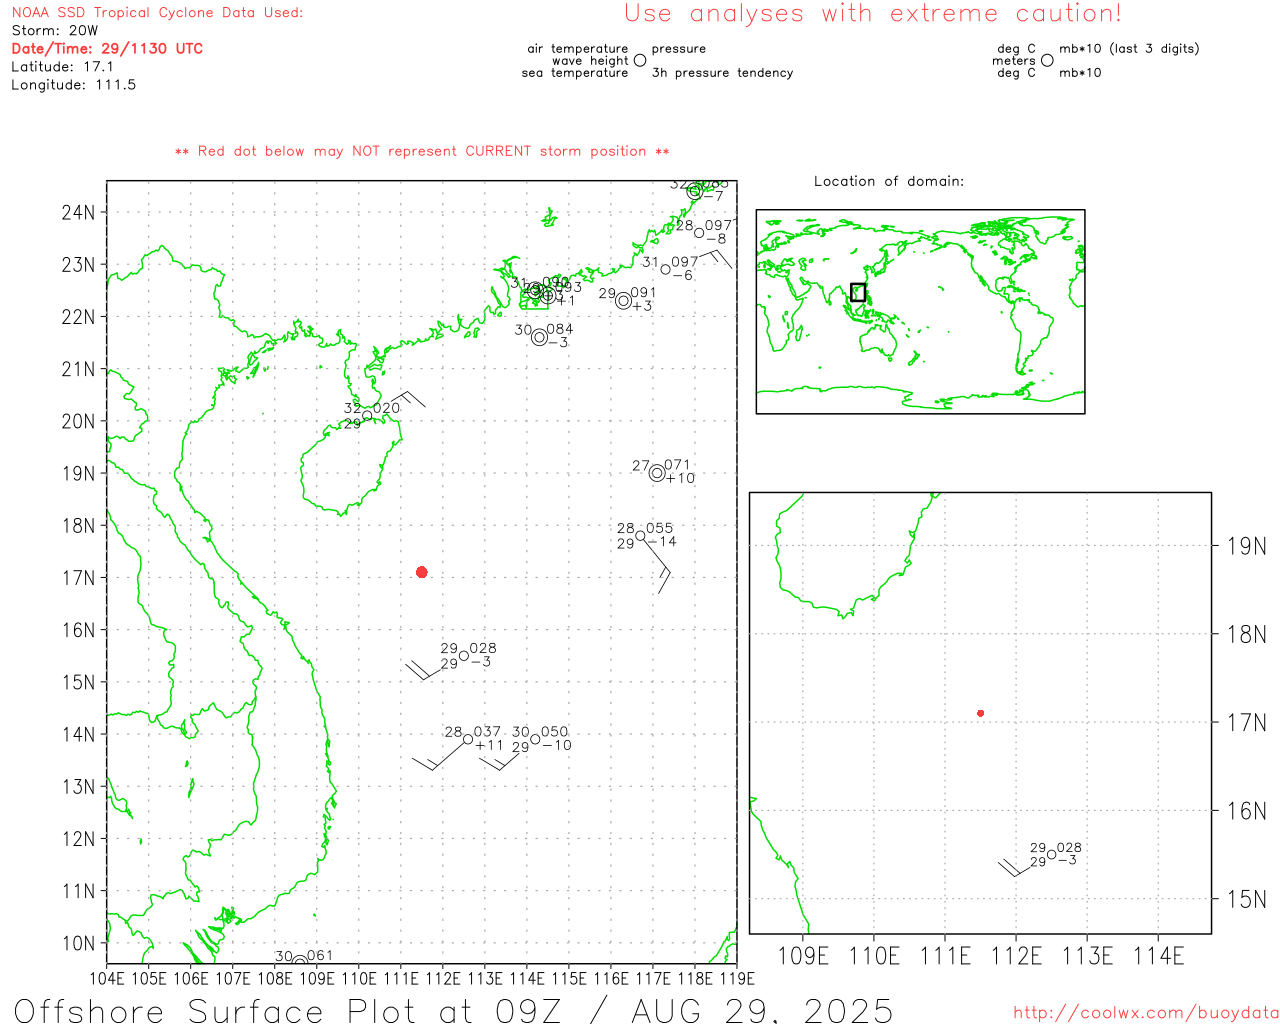Viewport: 1280px width, 1024px height.
Task: Click the 10N latitude label on main map
Action: [79, 943]
